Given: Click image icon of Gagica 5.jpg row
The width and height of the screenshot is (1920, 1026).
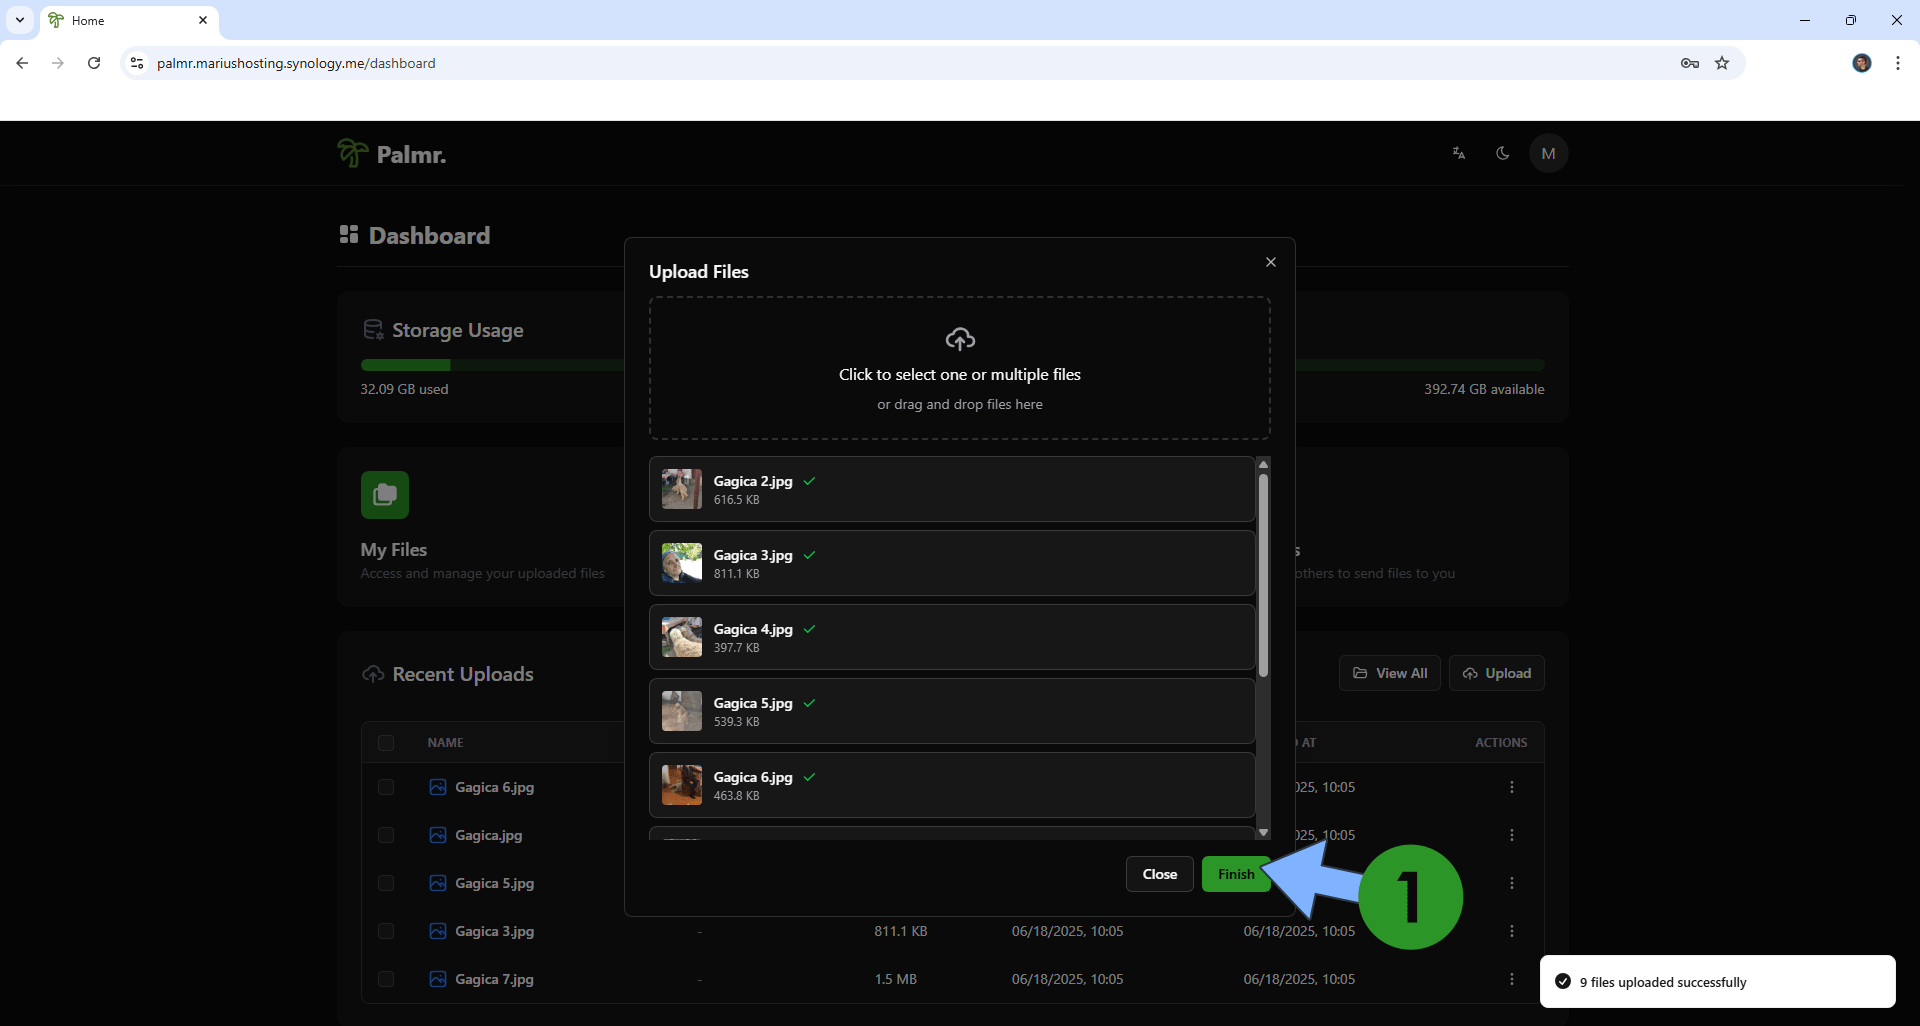Looking at the screenshot, I should point(438,883).
